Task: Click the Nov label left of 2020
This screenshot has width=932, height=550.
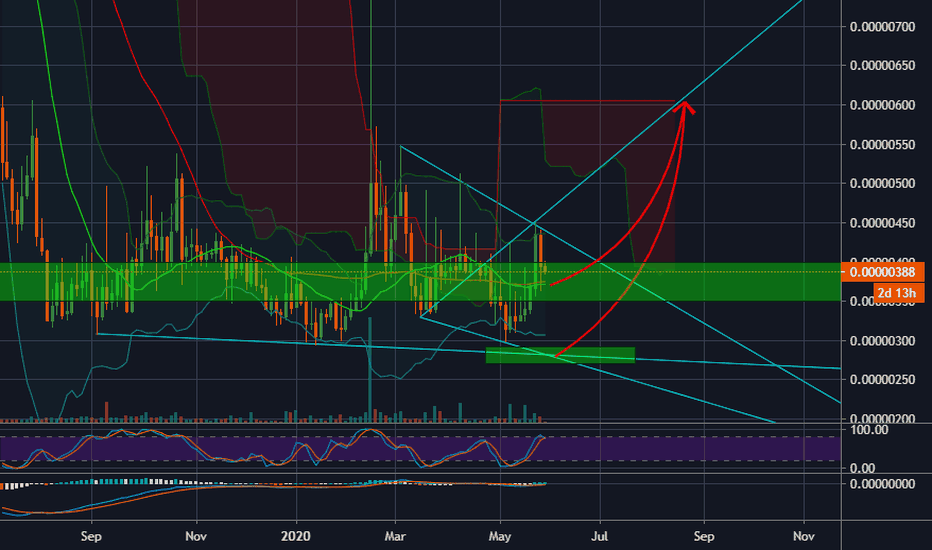Action: pos(196,536)
